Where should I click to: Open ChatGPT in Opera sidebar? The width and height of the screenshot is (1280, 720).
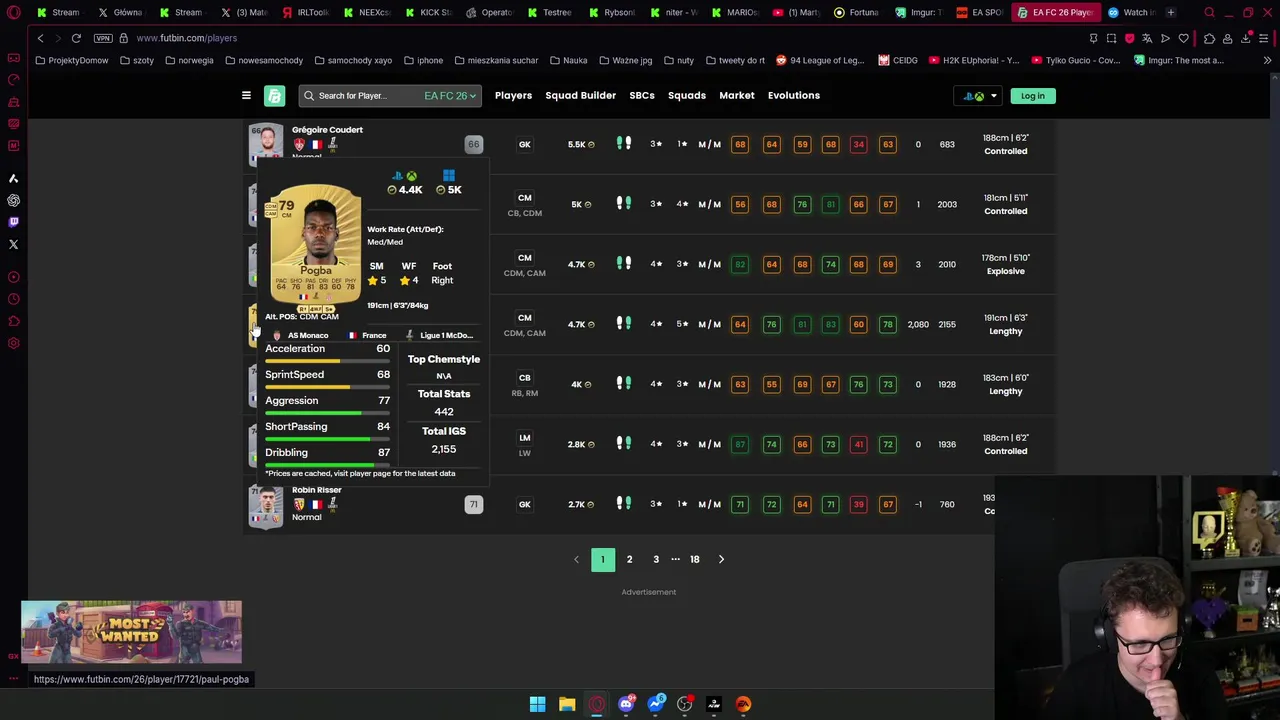(x=13, y=200)
